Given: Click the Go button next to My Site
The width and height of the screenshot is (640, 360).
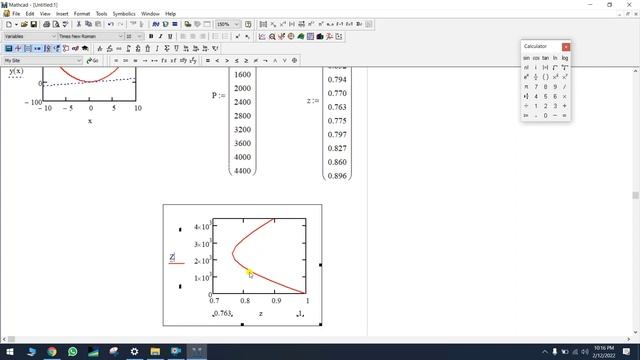Looking at the screenshot, I should 93,61.
